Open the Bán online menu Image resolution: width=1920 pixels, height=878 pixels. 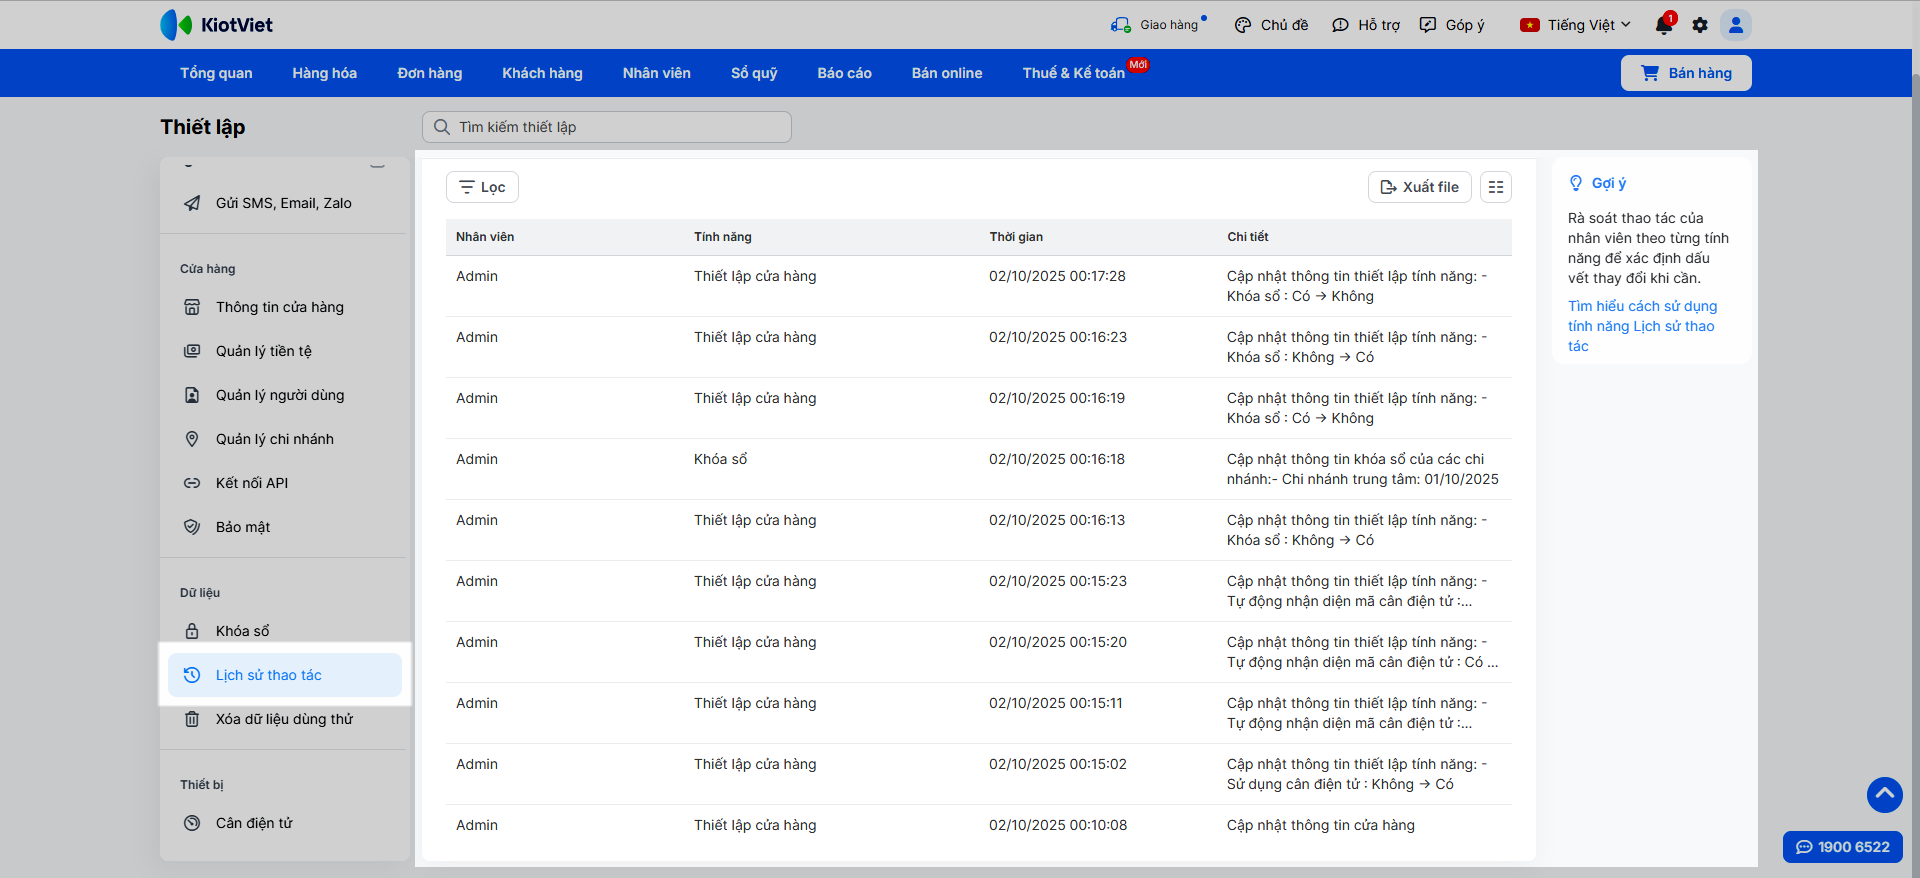click(947, 73)
